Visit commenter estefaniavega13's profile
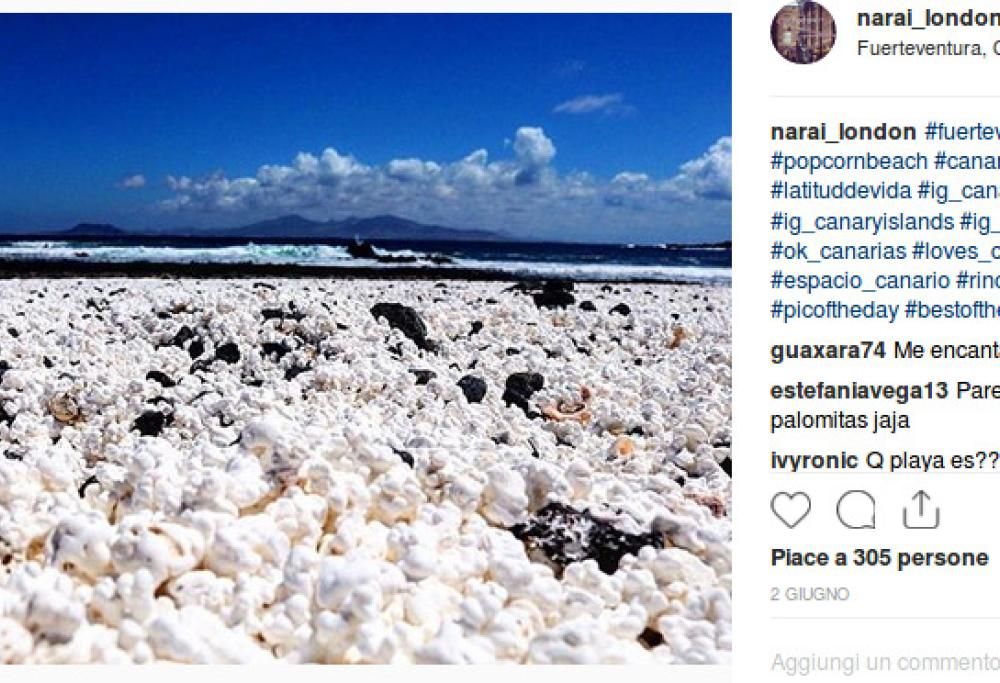 (859, 390)
